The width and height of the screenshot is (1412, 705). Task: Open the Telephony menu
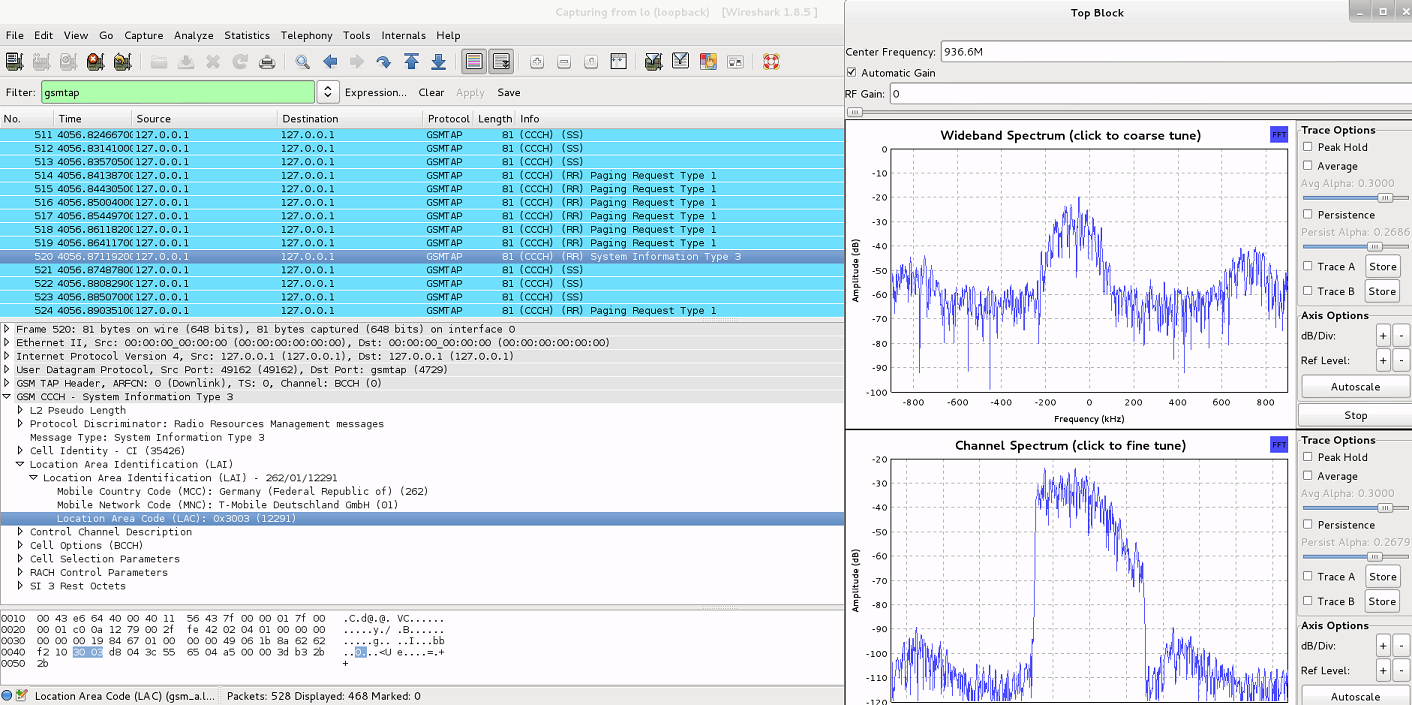(x=306, y=35)
